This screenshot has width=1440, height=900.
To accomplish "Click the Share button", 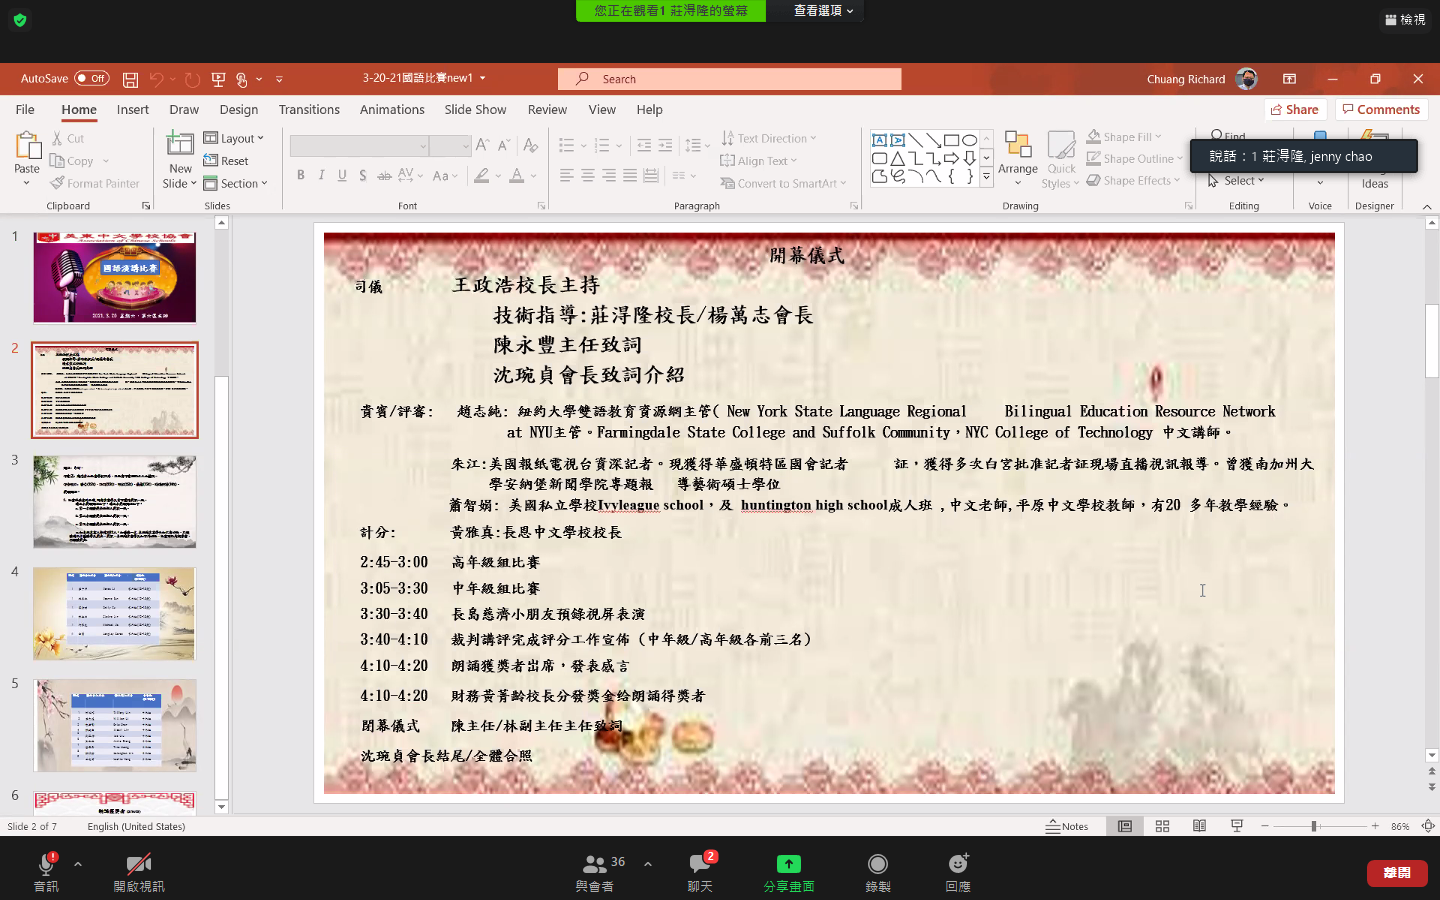I will (1295, 109).
